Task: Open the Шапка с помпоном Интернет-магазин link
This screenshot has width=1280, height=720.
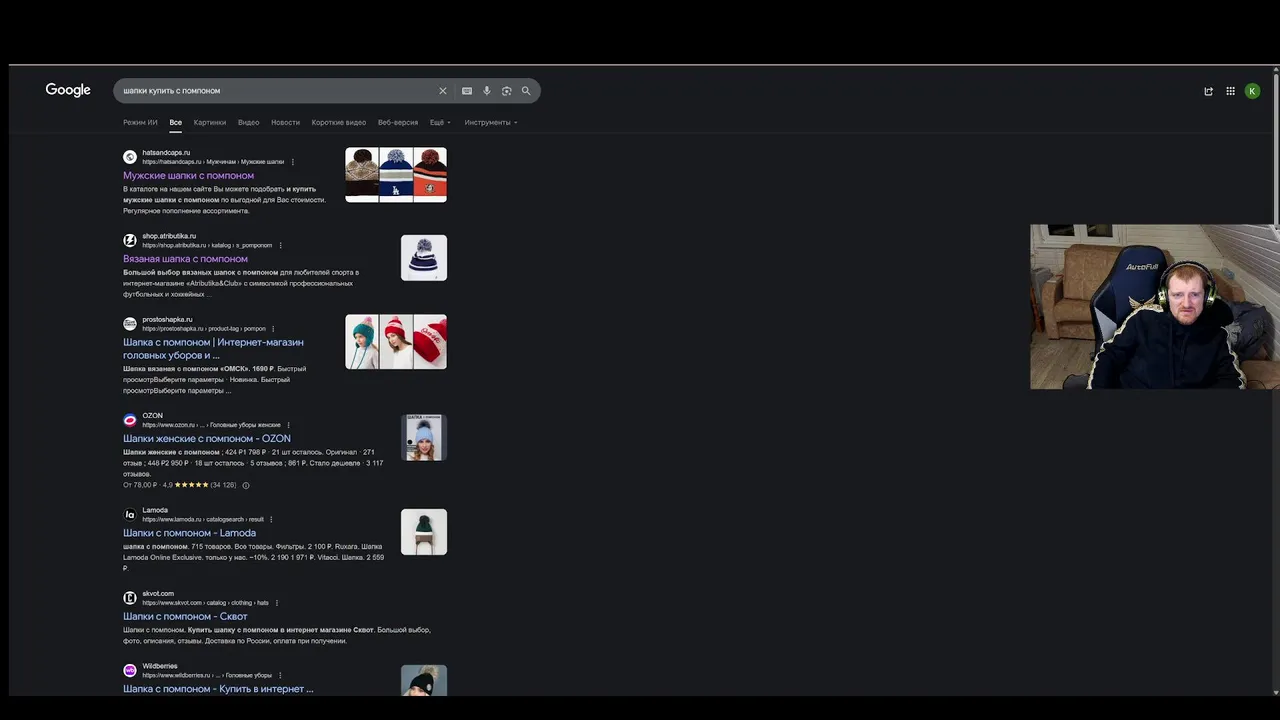Action: (x=213, y=348)
